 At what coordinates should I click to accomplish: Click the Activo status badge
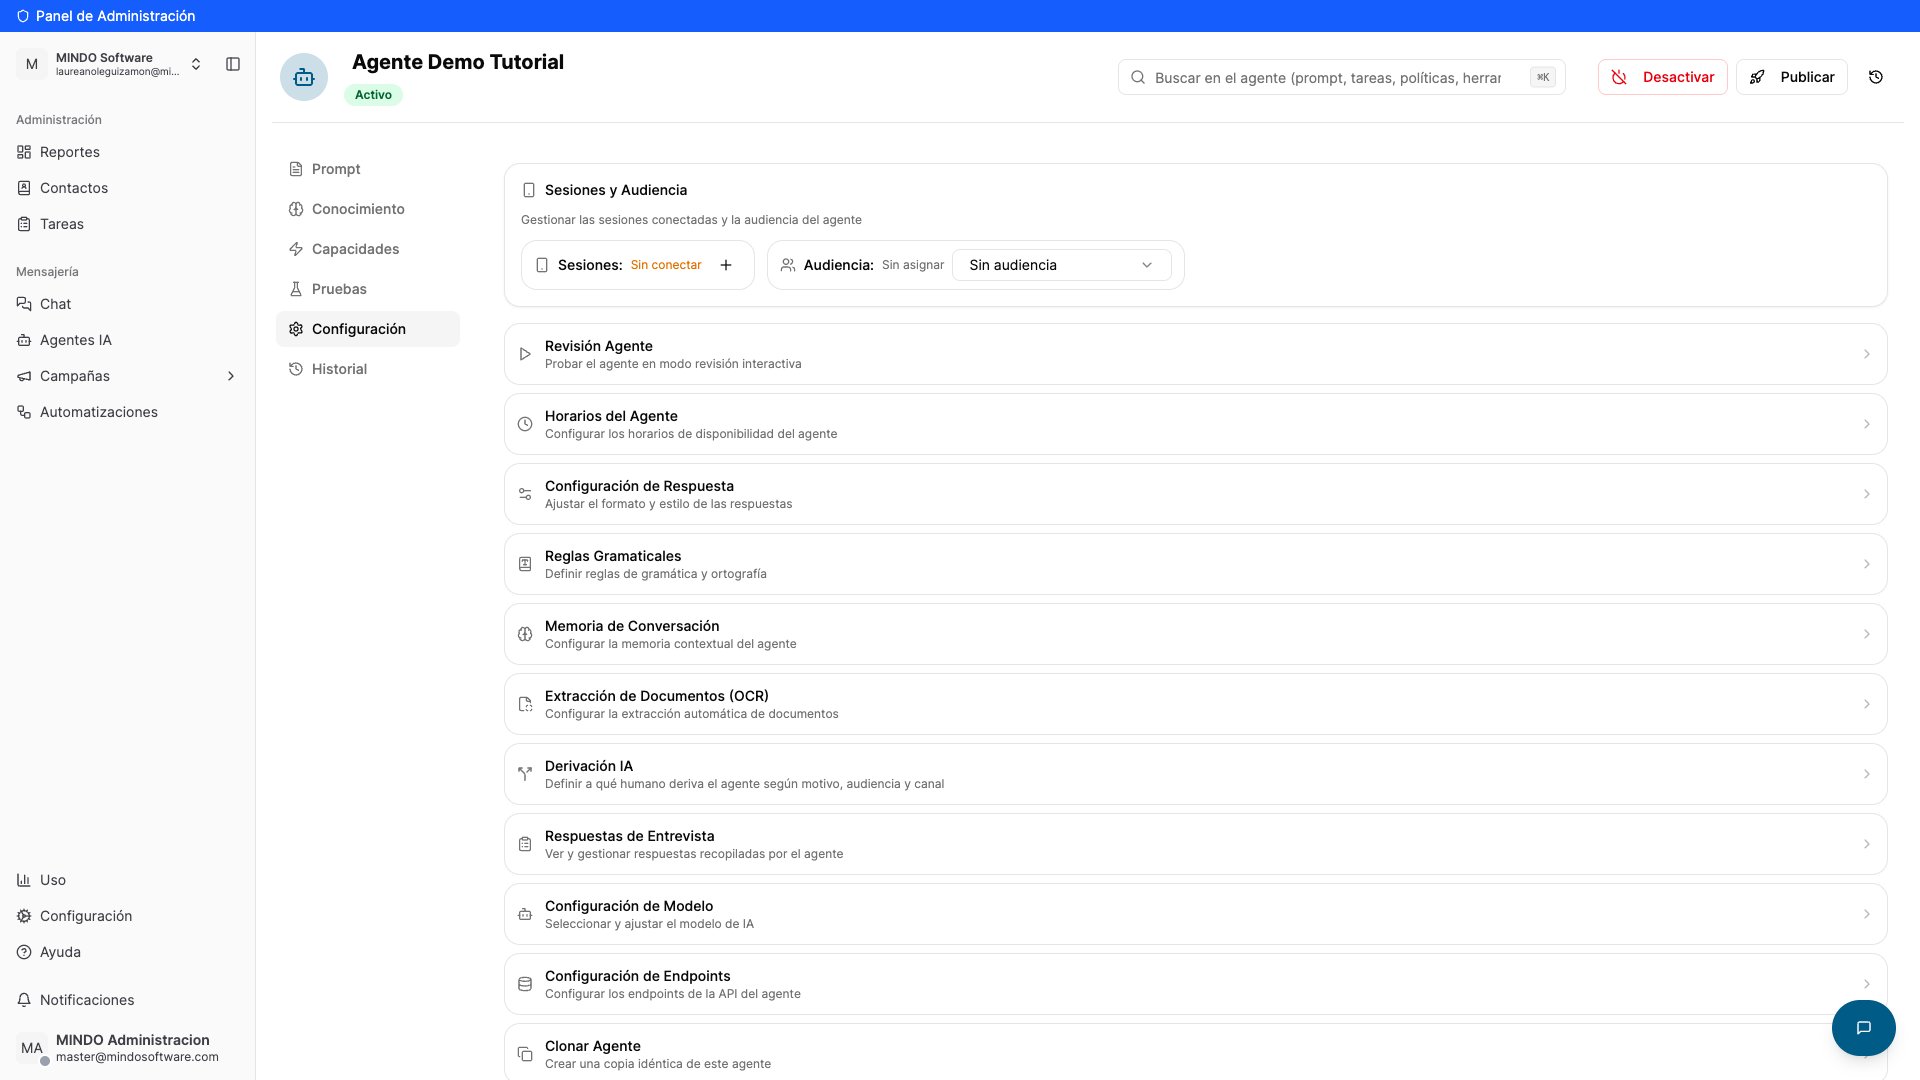click(x=373, y=95)
